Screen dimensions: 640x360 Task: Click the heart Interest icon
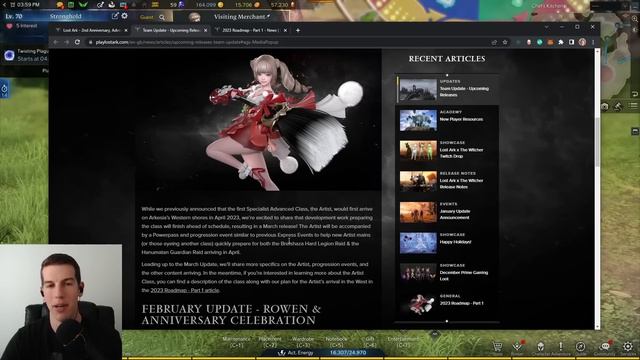[9, 26]
